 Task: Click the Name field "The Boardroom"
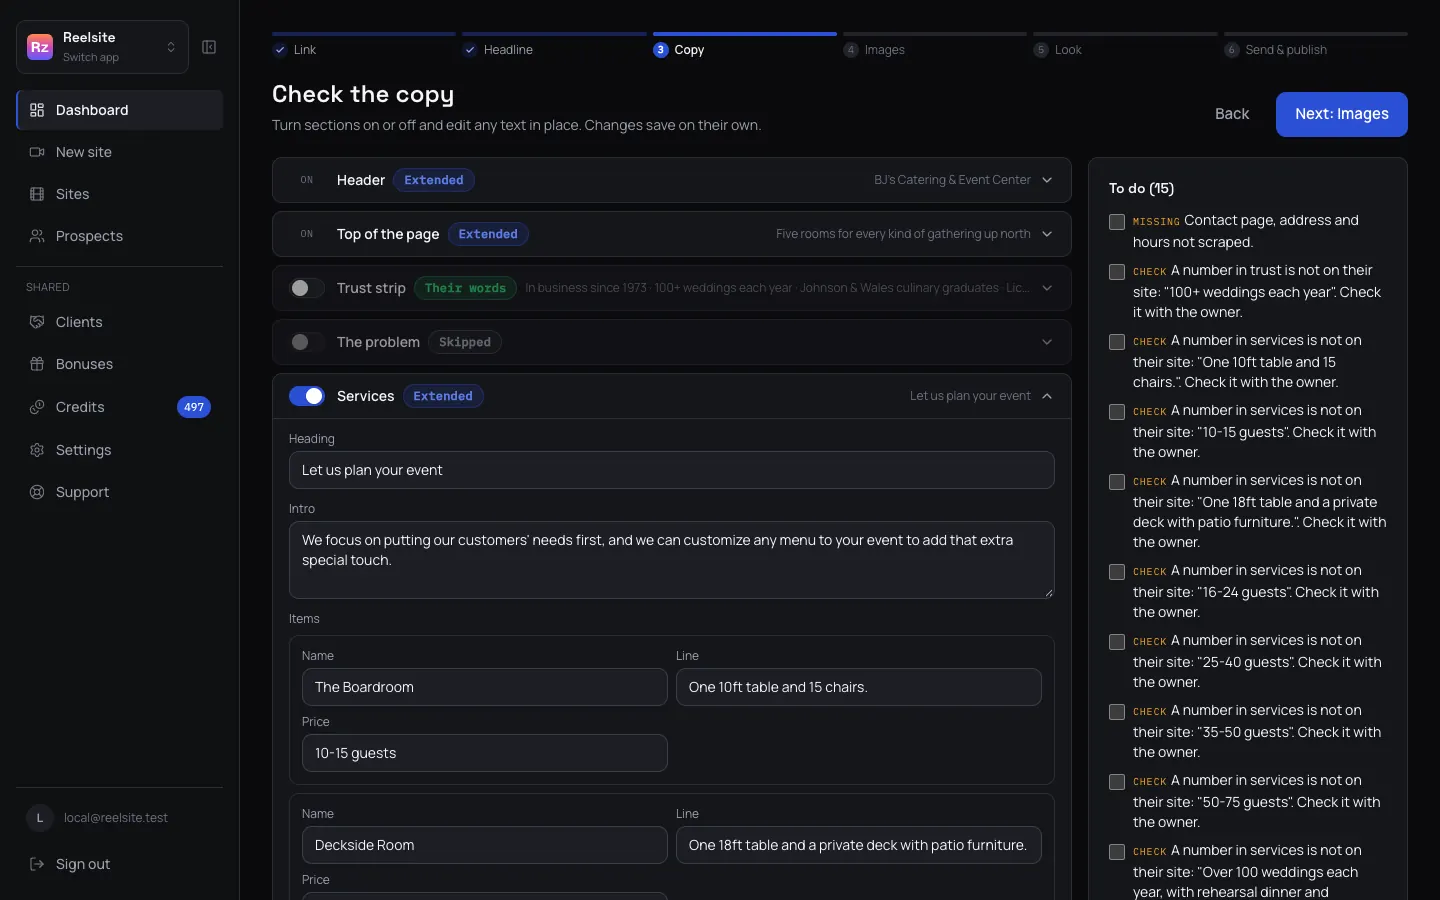(485, 687)
